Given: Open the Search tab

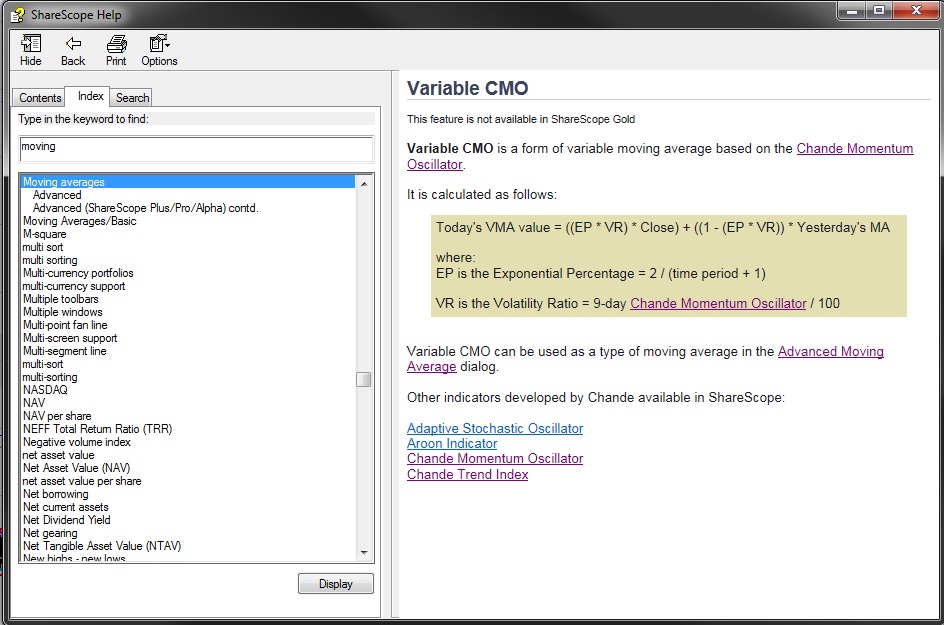Looking at the screenshot, I should point(132,98).
